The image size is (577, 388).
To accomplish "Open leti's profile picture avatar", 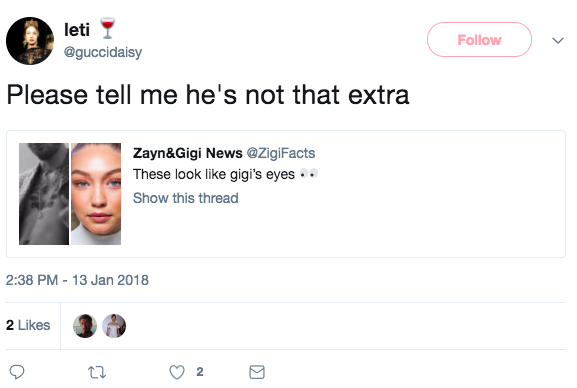I will [x=30, y=41].
